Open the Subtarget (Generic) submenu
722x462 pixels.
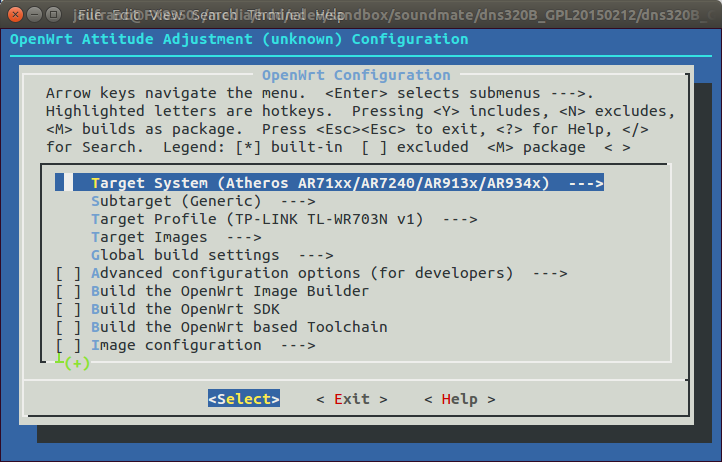click(203, 201)
